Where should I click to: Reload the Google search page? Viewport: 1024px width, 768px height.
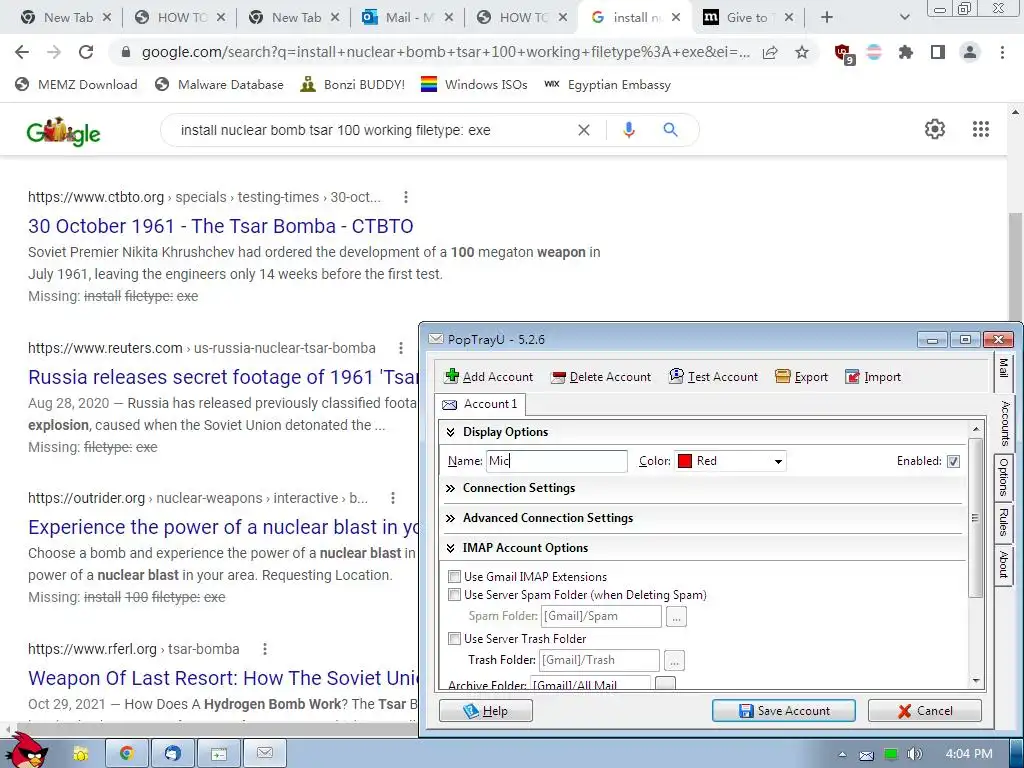click(86, 52)
